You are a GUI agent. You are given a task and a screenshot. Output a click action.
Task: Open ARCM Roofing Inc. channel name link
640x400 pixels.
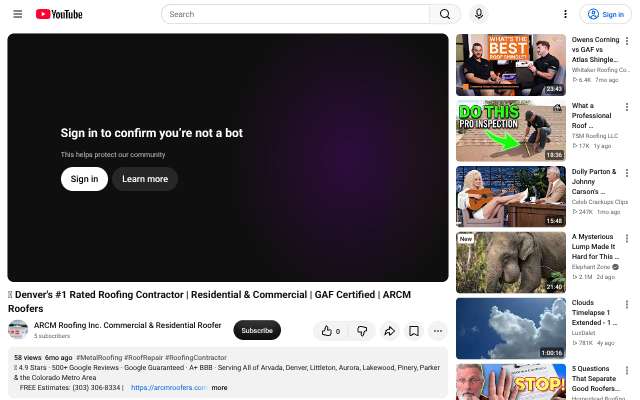(128, 325)
